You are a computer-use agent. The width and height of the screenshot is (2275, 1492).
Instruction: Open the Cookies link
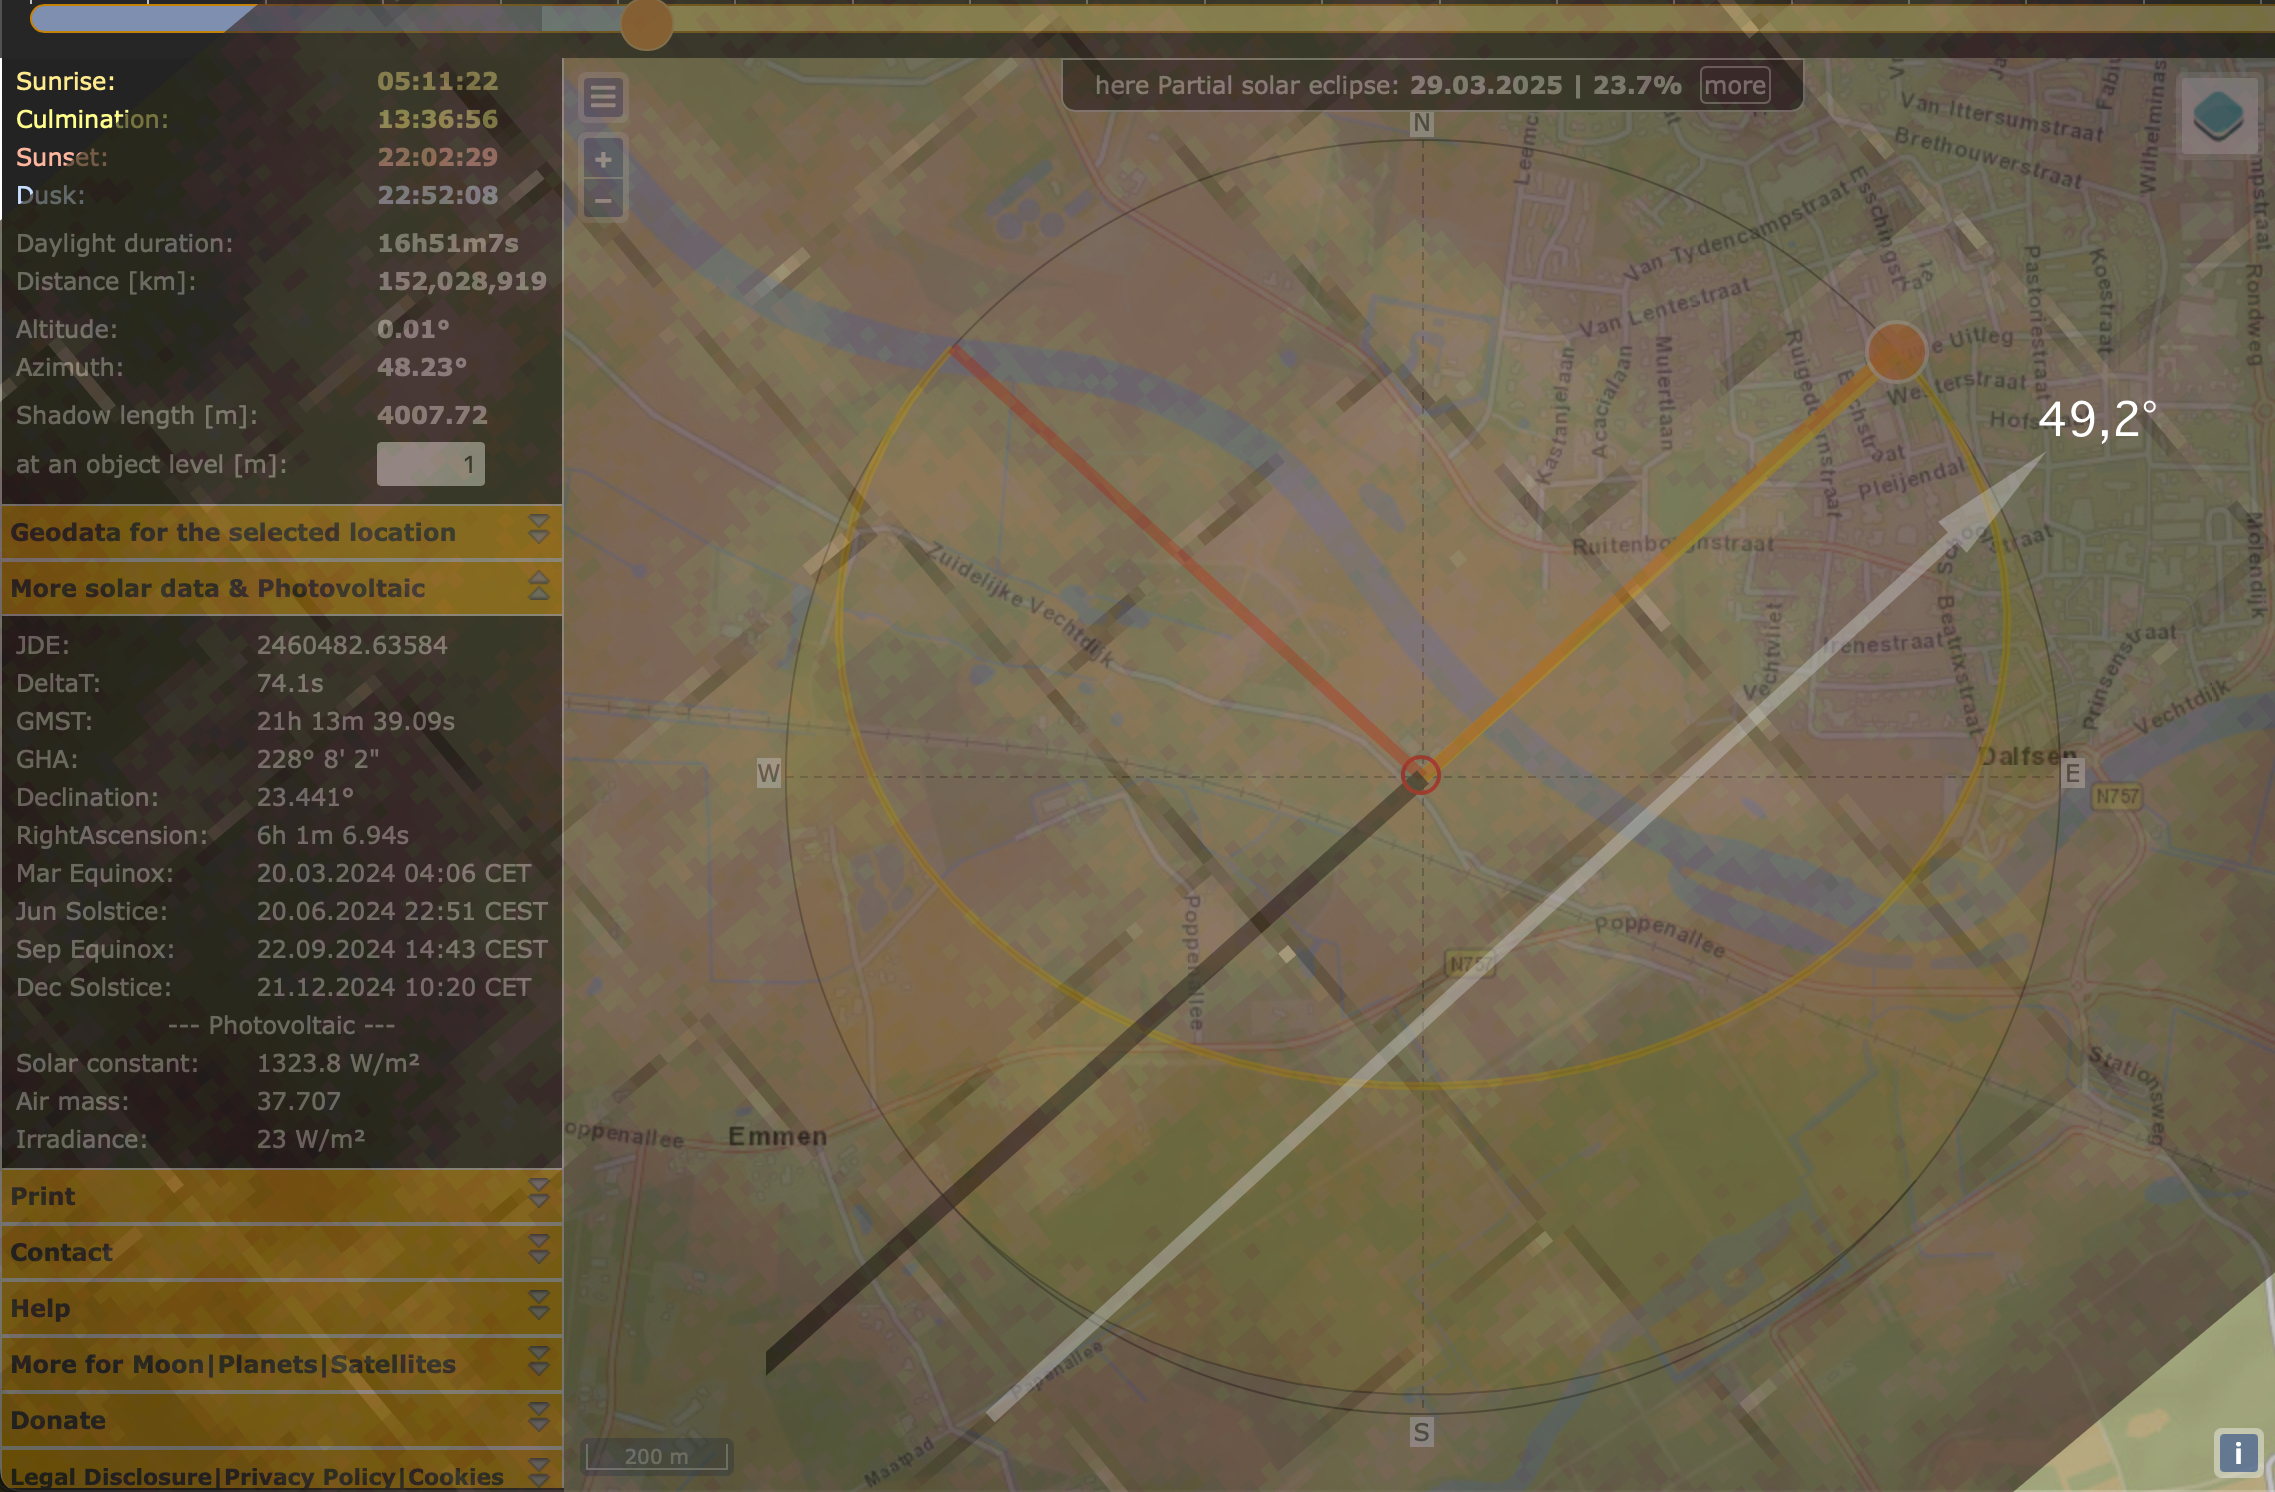point(456,1476)
